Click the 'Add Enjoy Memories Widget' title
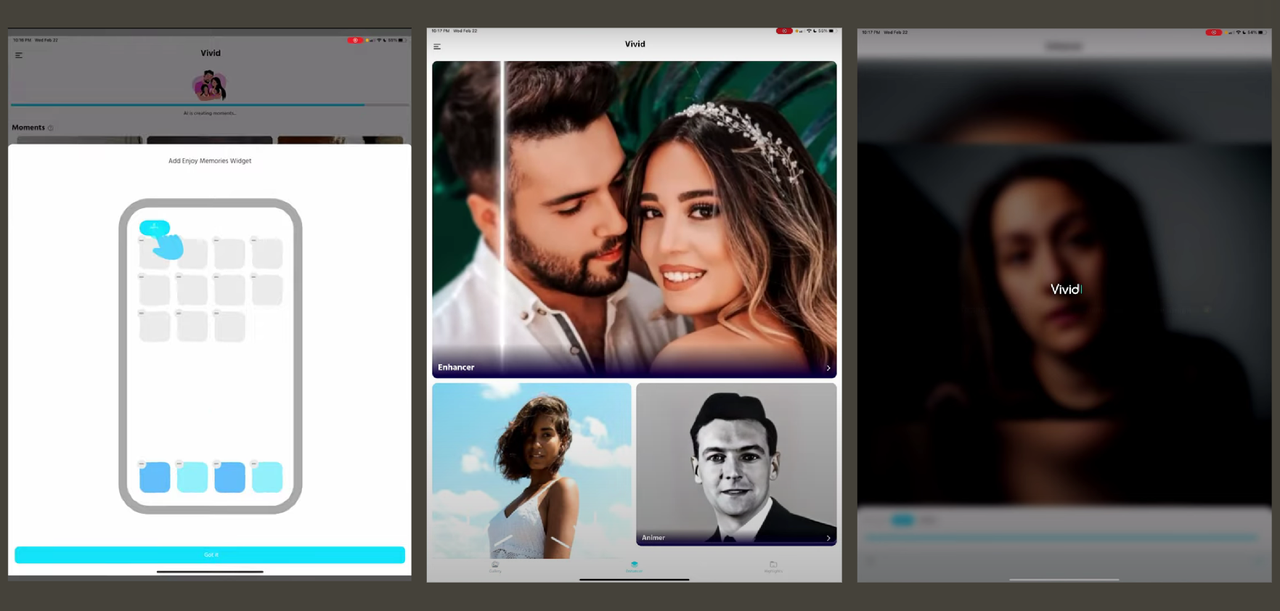The image size is (1280, 611). (x=210, y=160)
